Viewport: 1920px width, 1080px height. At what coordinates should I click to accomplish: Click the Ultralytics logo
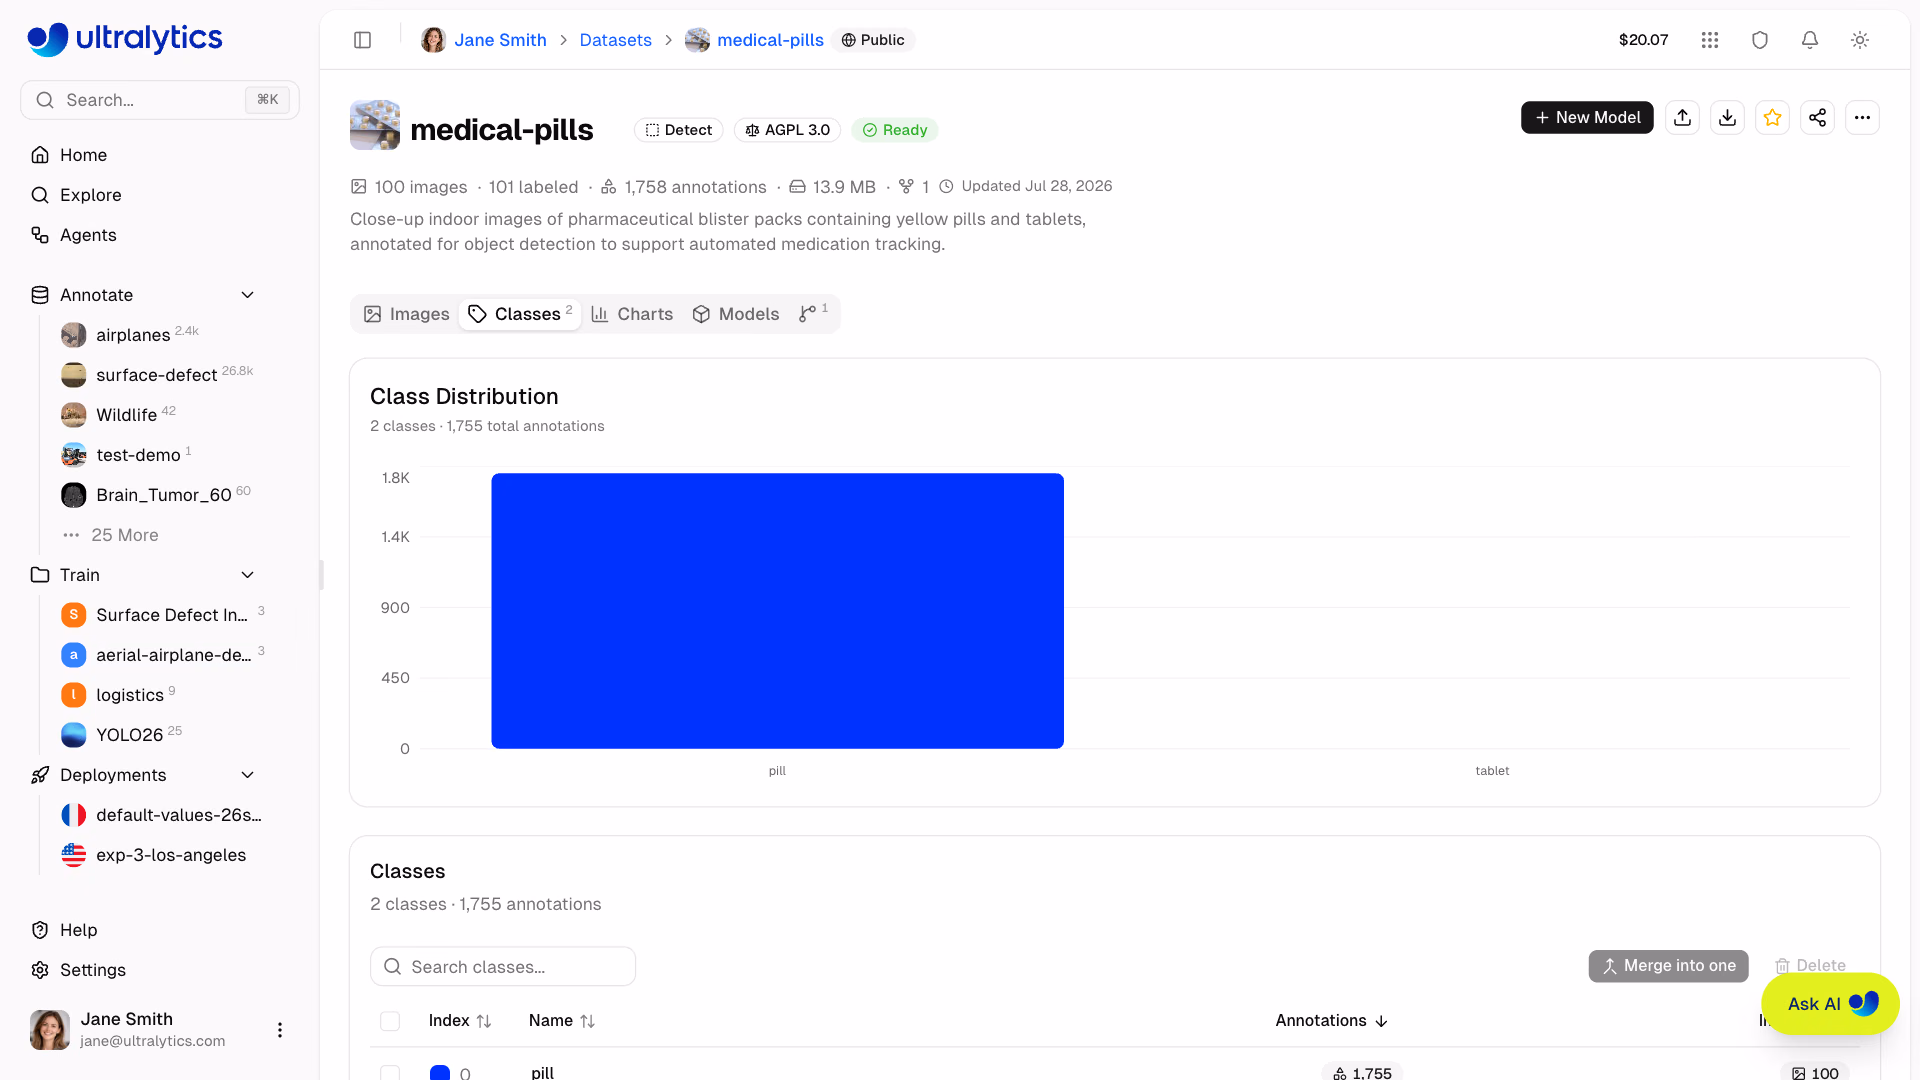click(x=125, y=39)
